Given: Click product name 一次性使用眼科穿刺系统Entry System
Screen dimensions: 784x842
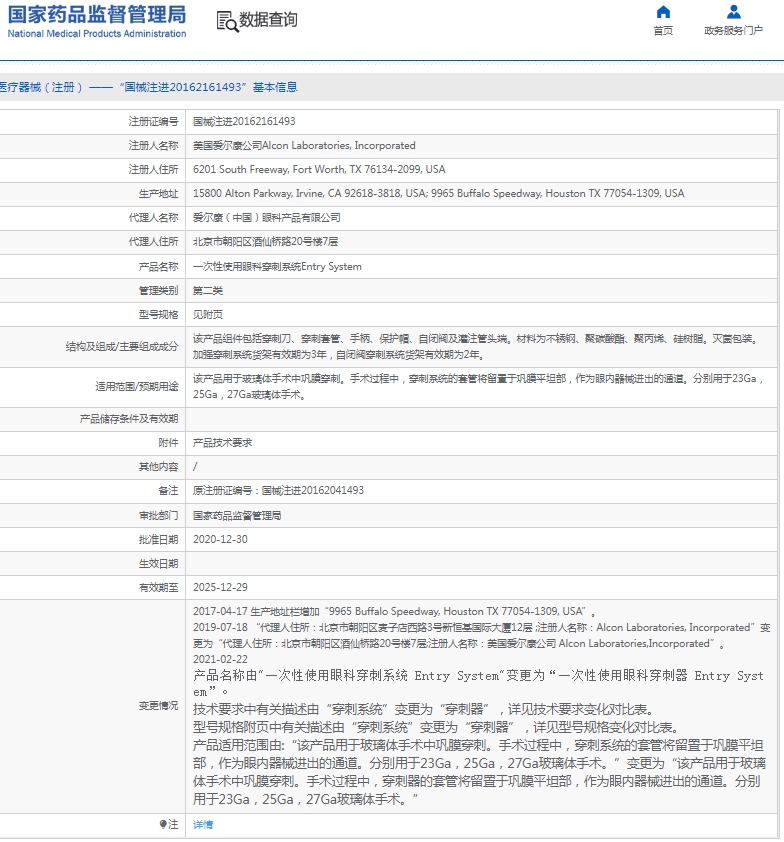Looking at the screenshot, I should point(277,266).
